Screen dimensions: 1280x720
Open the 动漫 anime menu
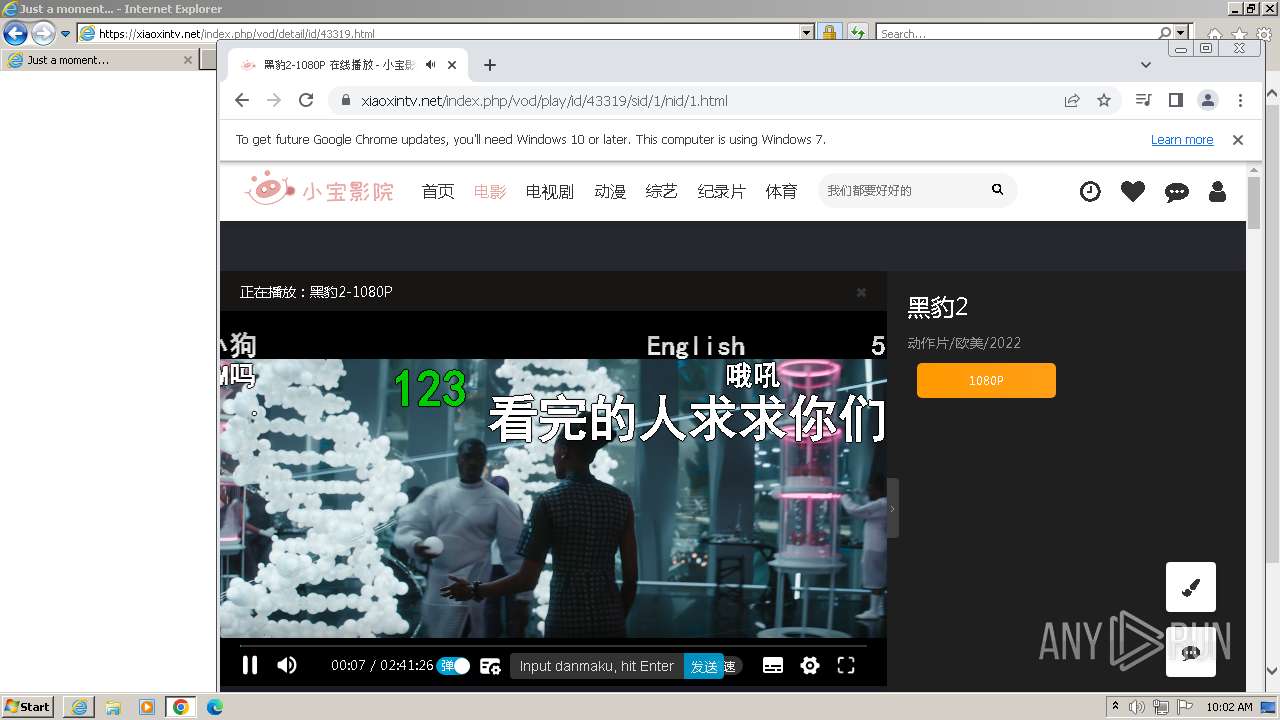pyautogui.click(x=610, y=191)
